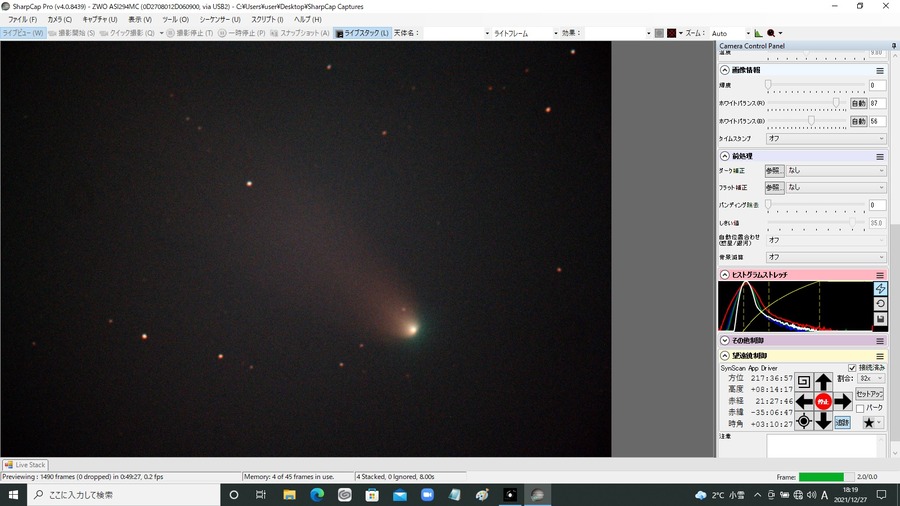
Task: Open the Sequencer (シーケンサー) menu
Action: (220, 20)
